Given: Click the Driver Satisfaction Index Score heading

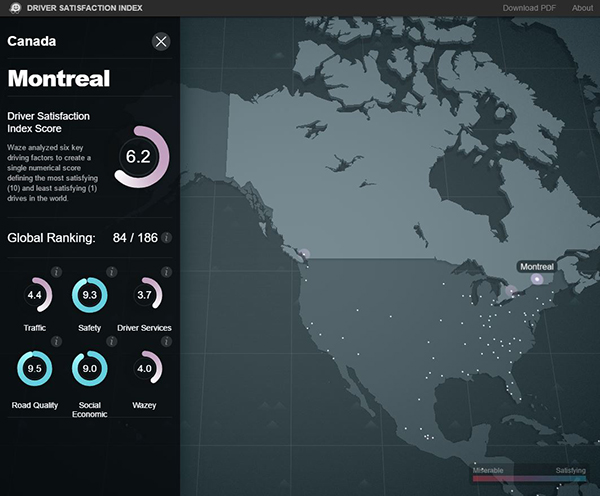Looking at the screenshot, I should pyautogui.click(x=49, y=122).
